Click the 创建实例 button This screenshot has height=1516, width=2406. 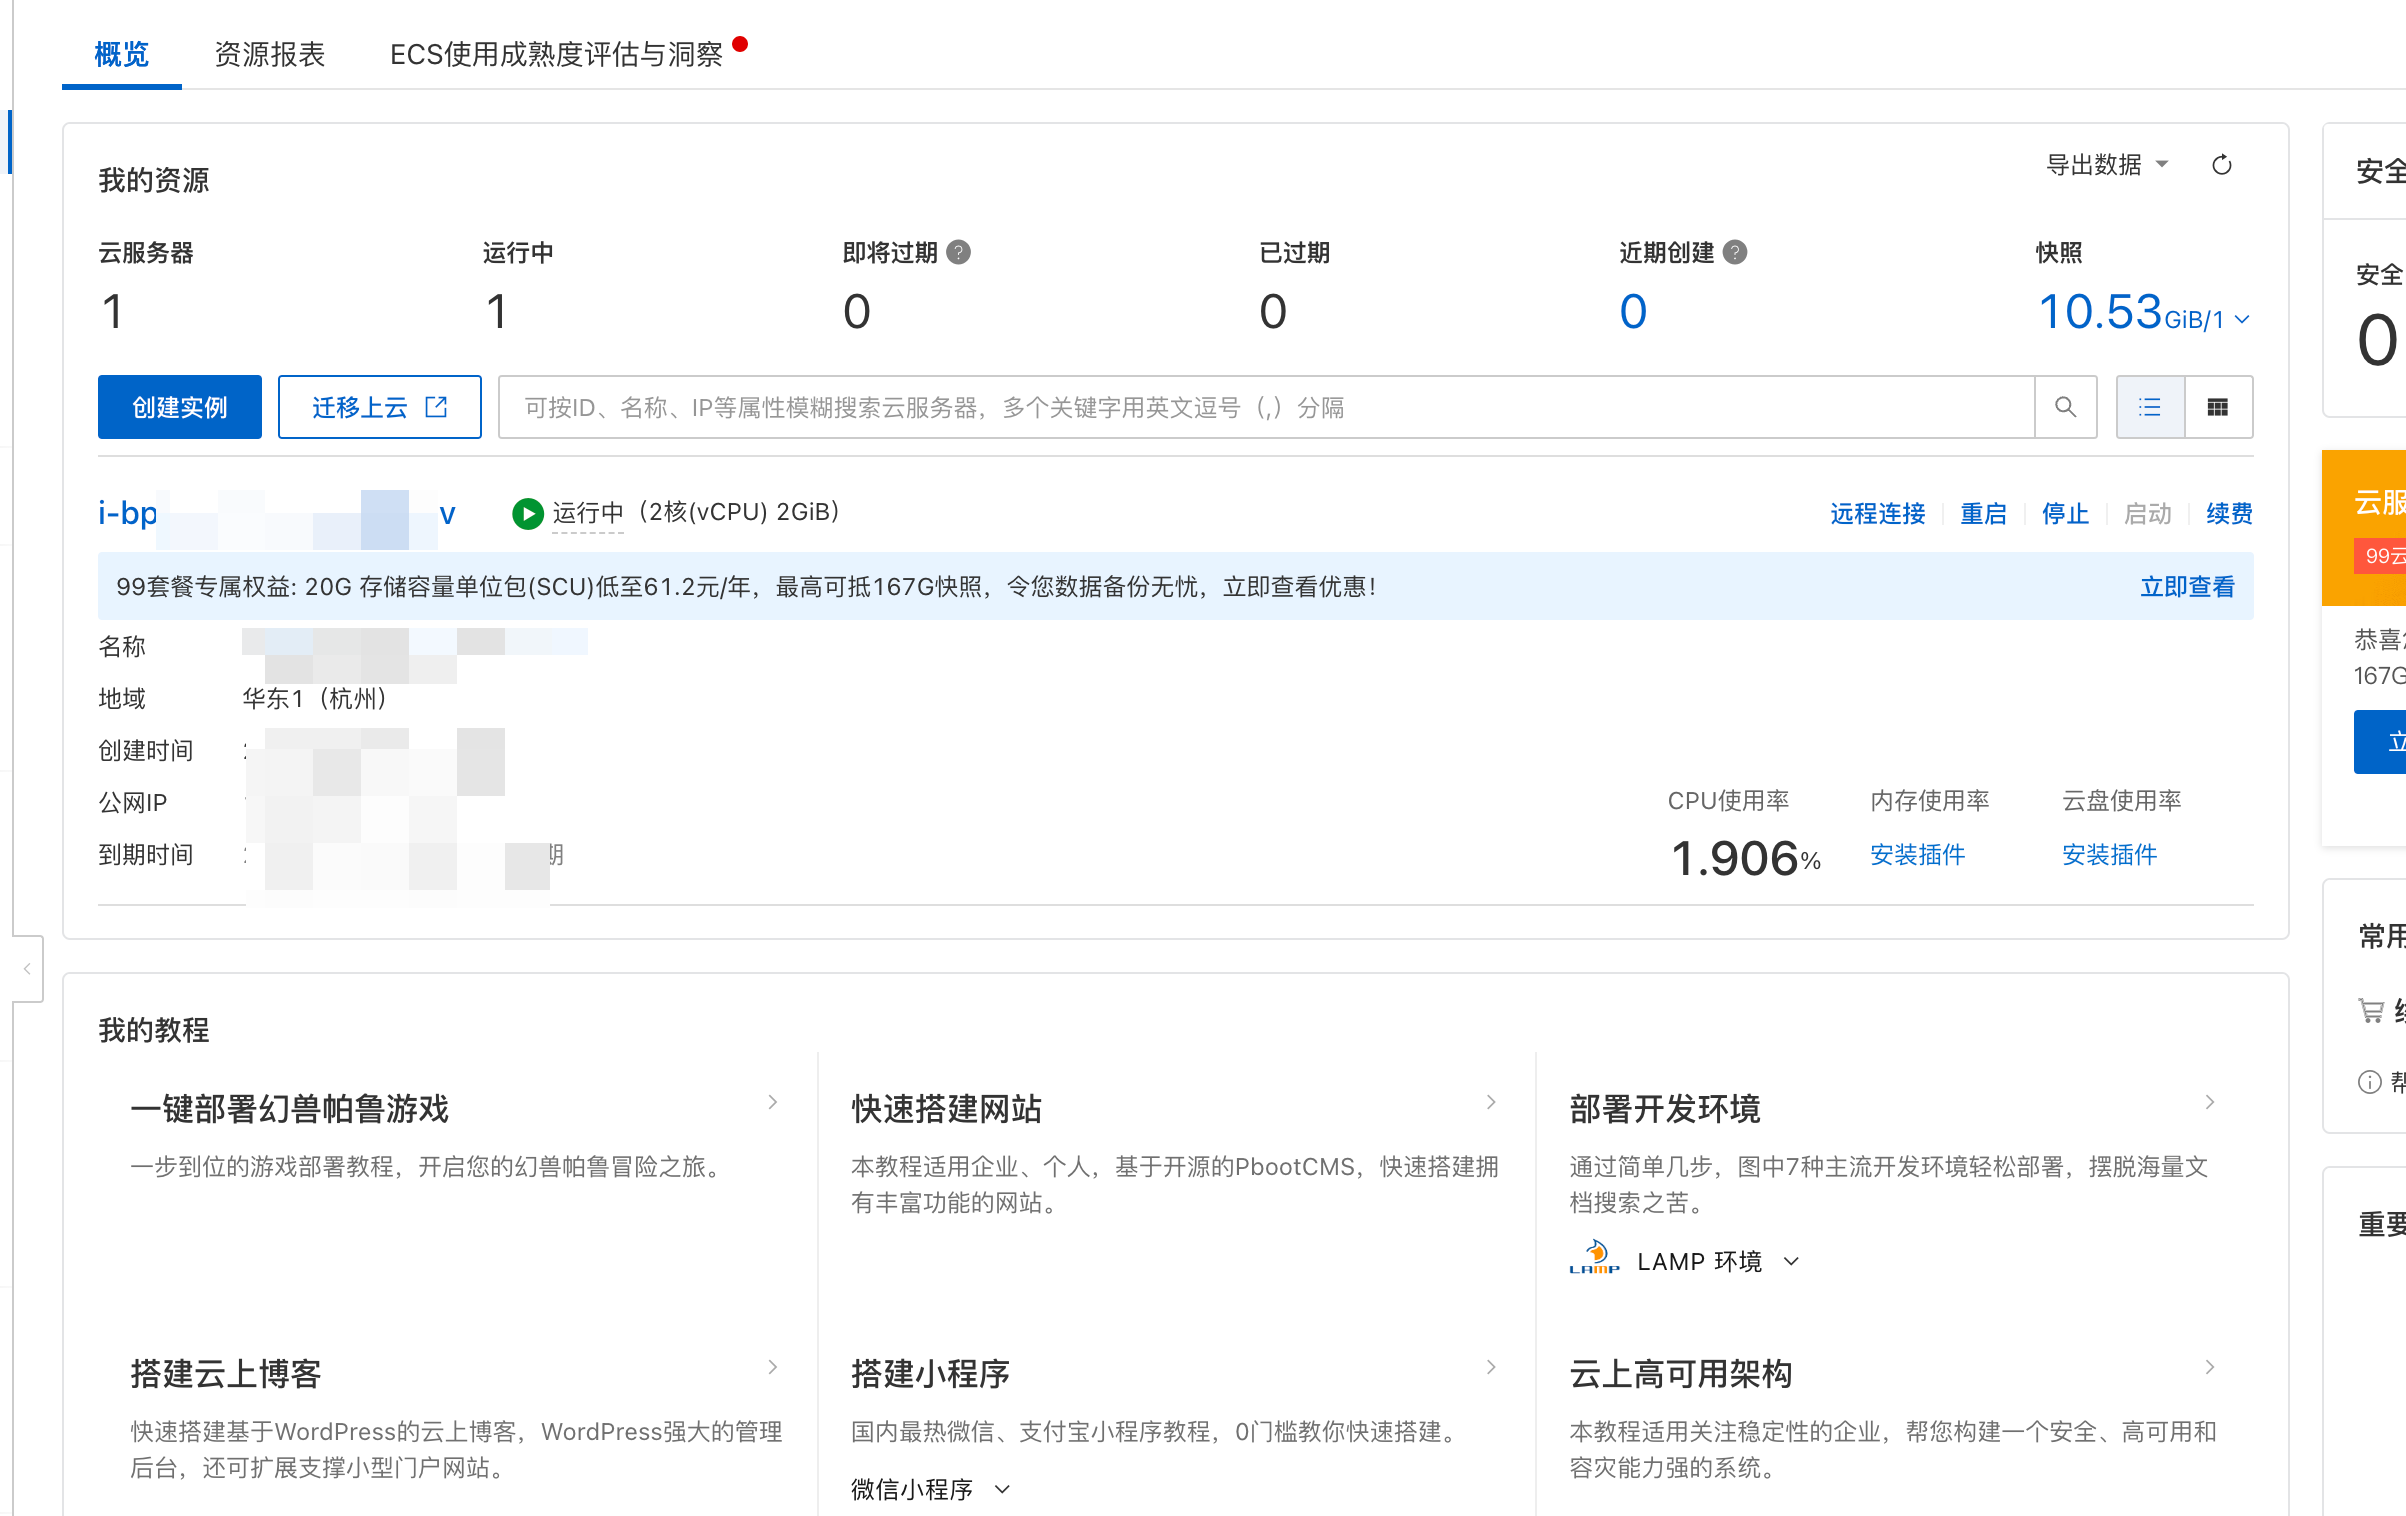point(180,407)
